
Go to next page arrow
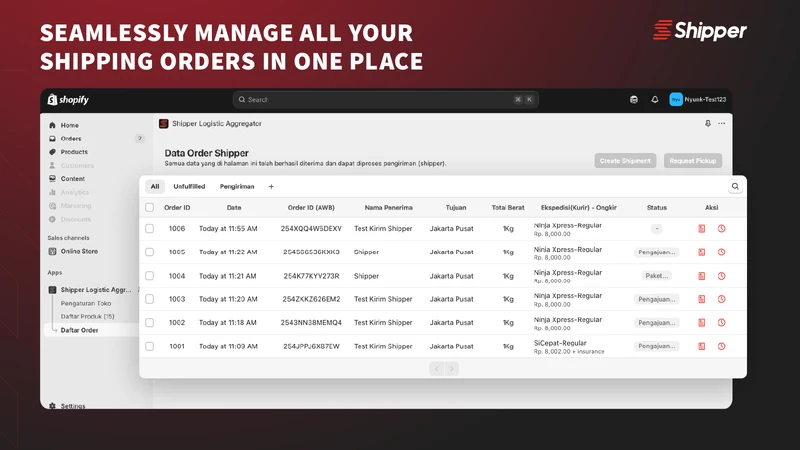point(452,368)
